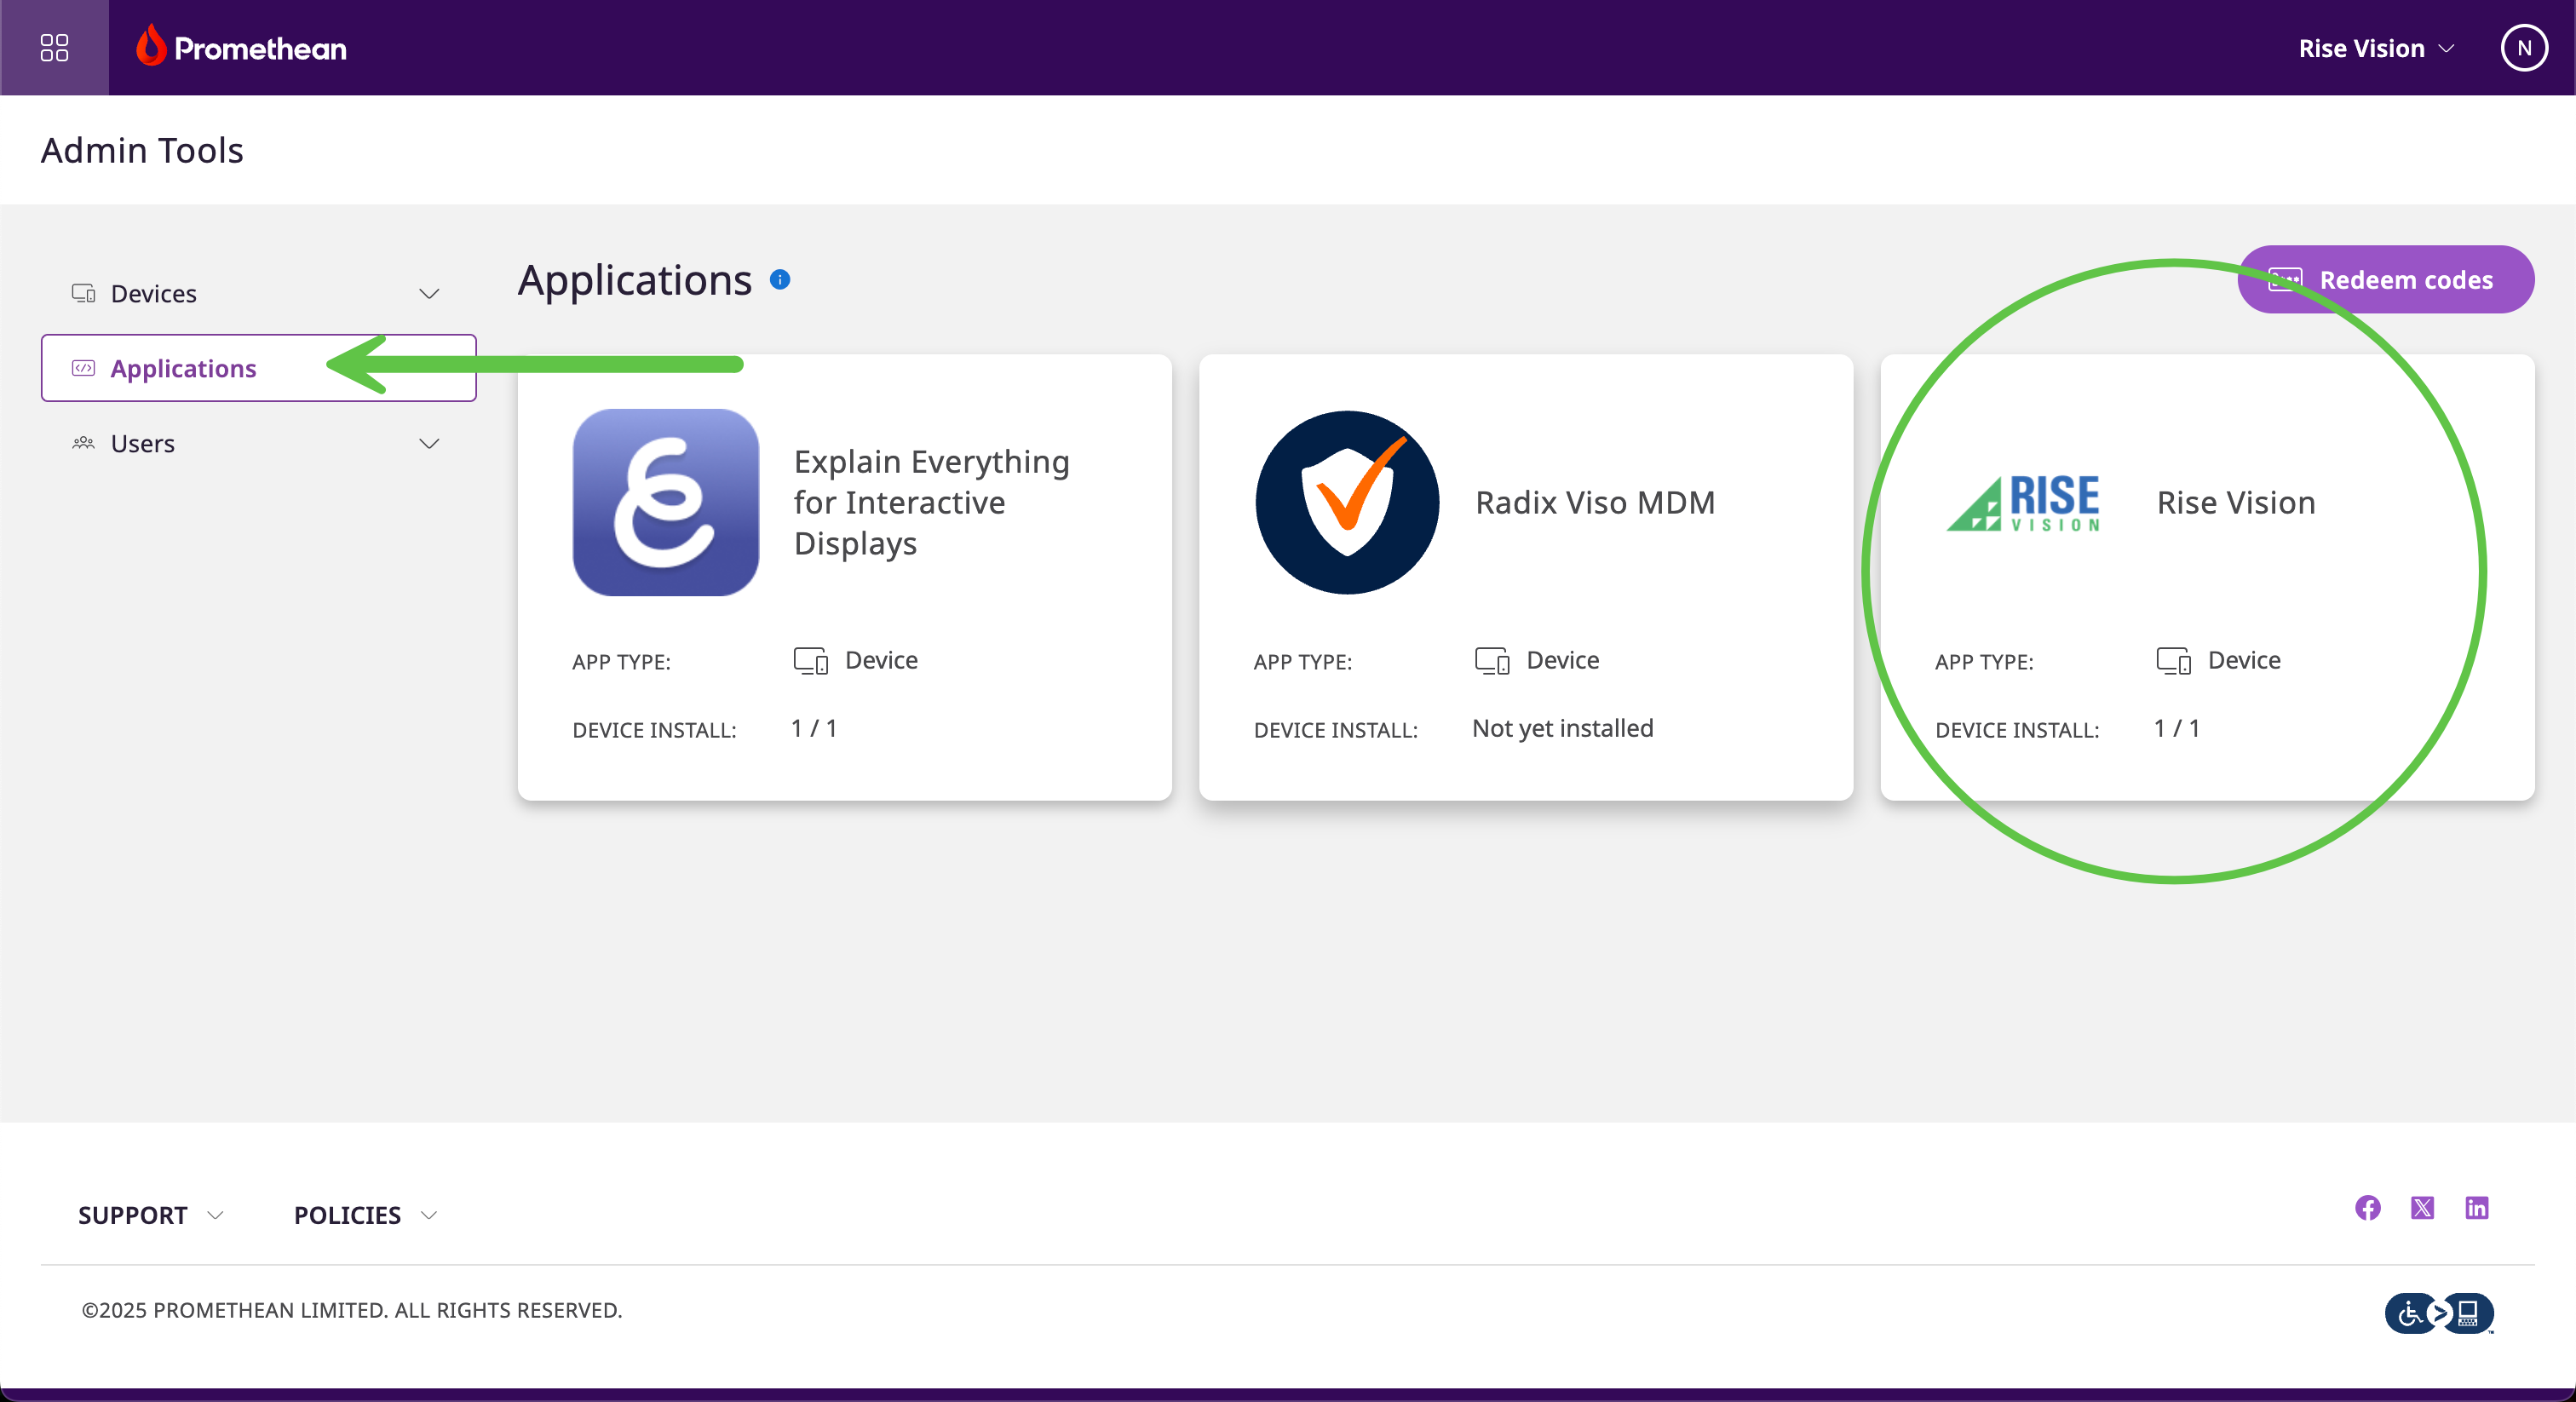Open Promethean's X social icon

[x=2422, y=1208]
